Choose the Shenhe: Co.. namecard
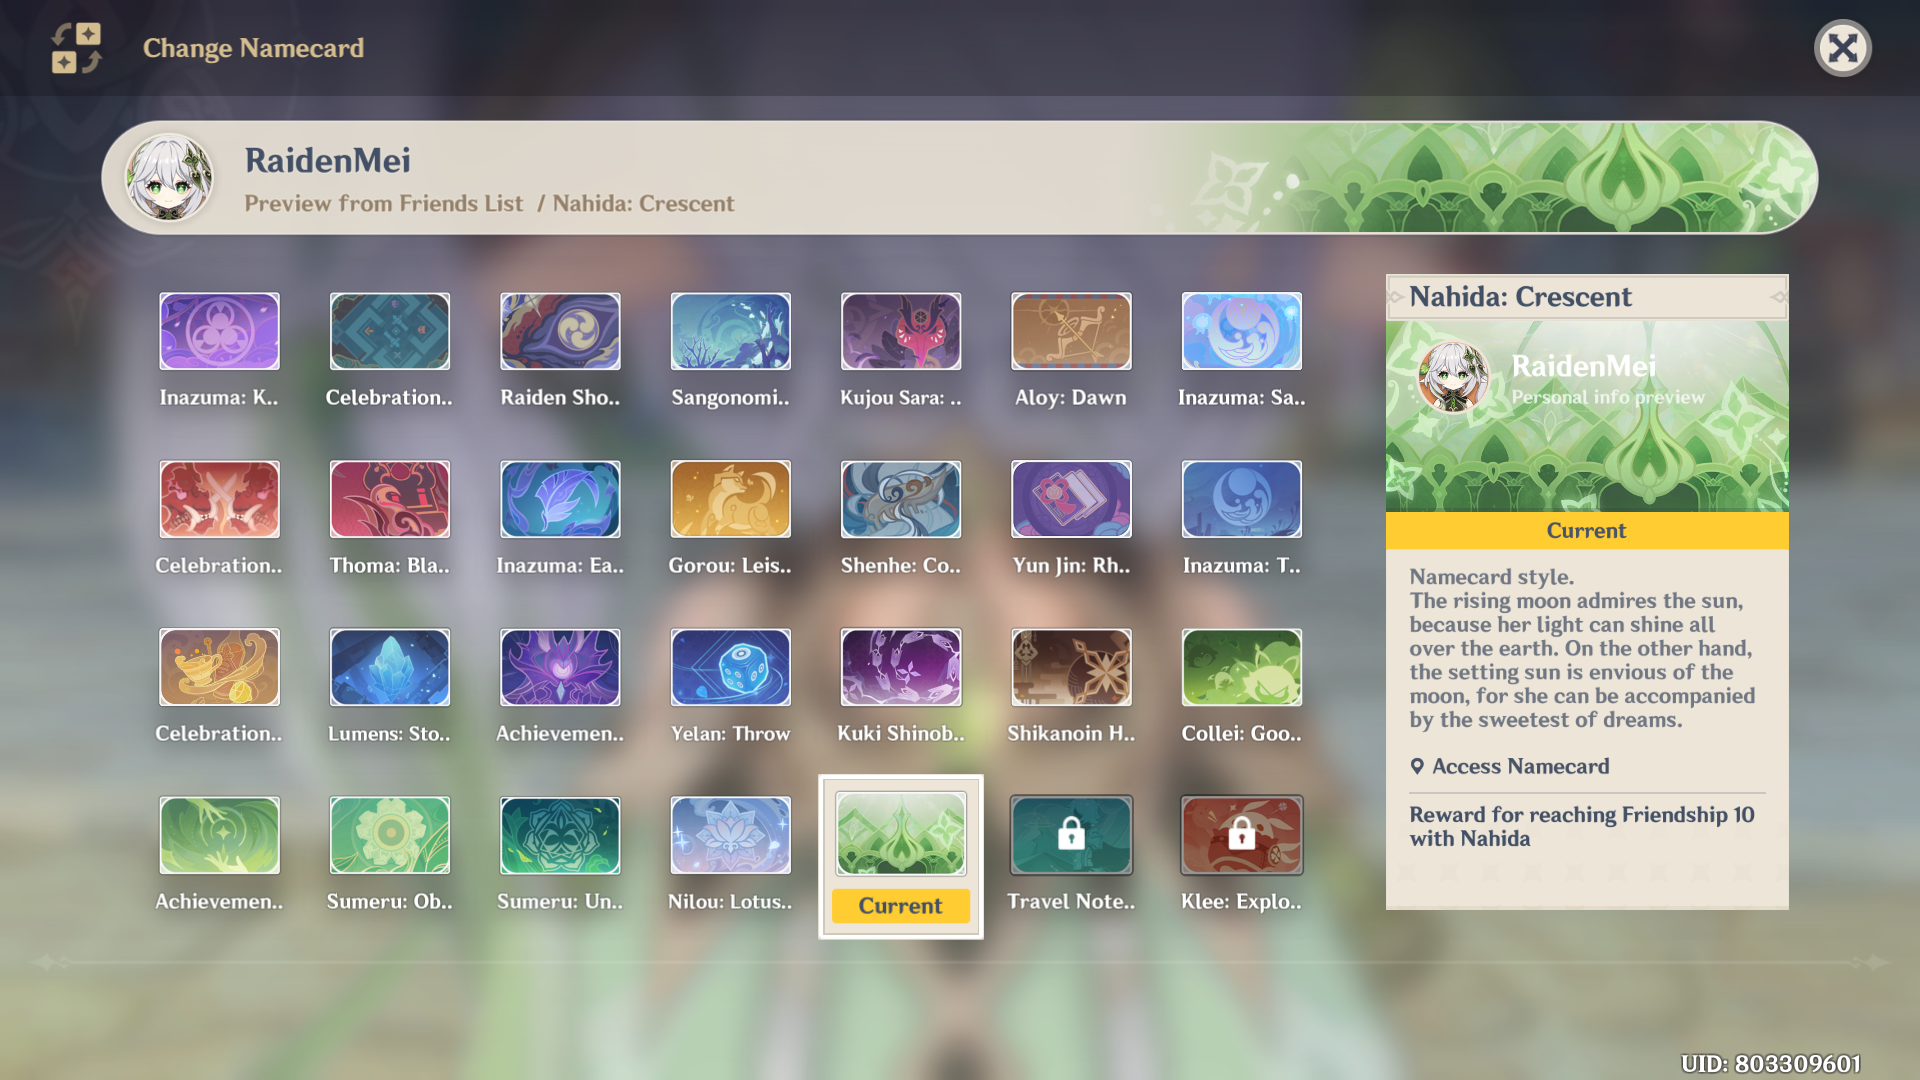This screenshot has height=1080, width=1920. coord(901,499)
